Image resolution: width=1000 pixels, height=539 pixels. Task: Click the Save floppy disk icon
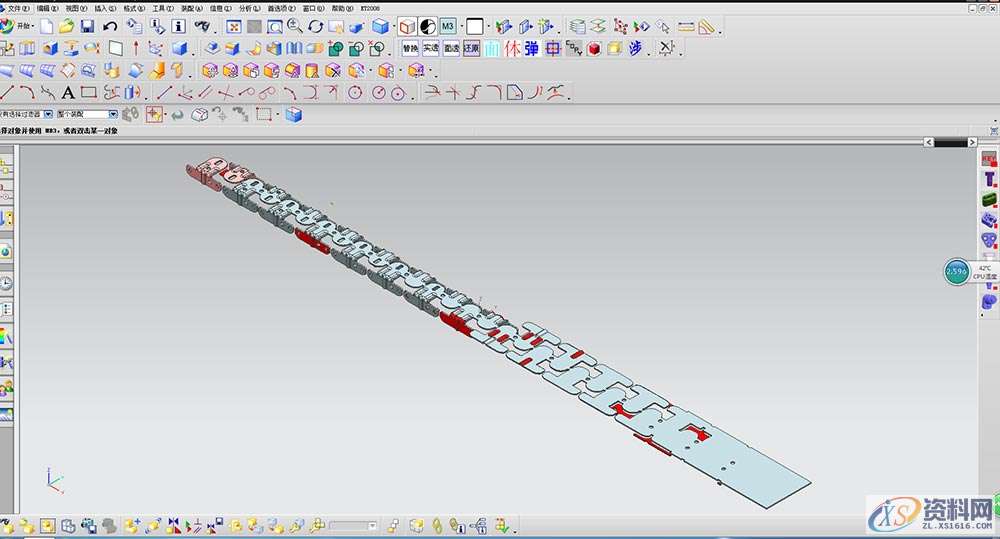87,26
